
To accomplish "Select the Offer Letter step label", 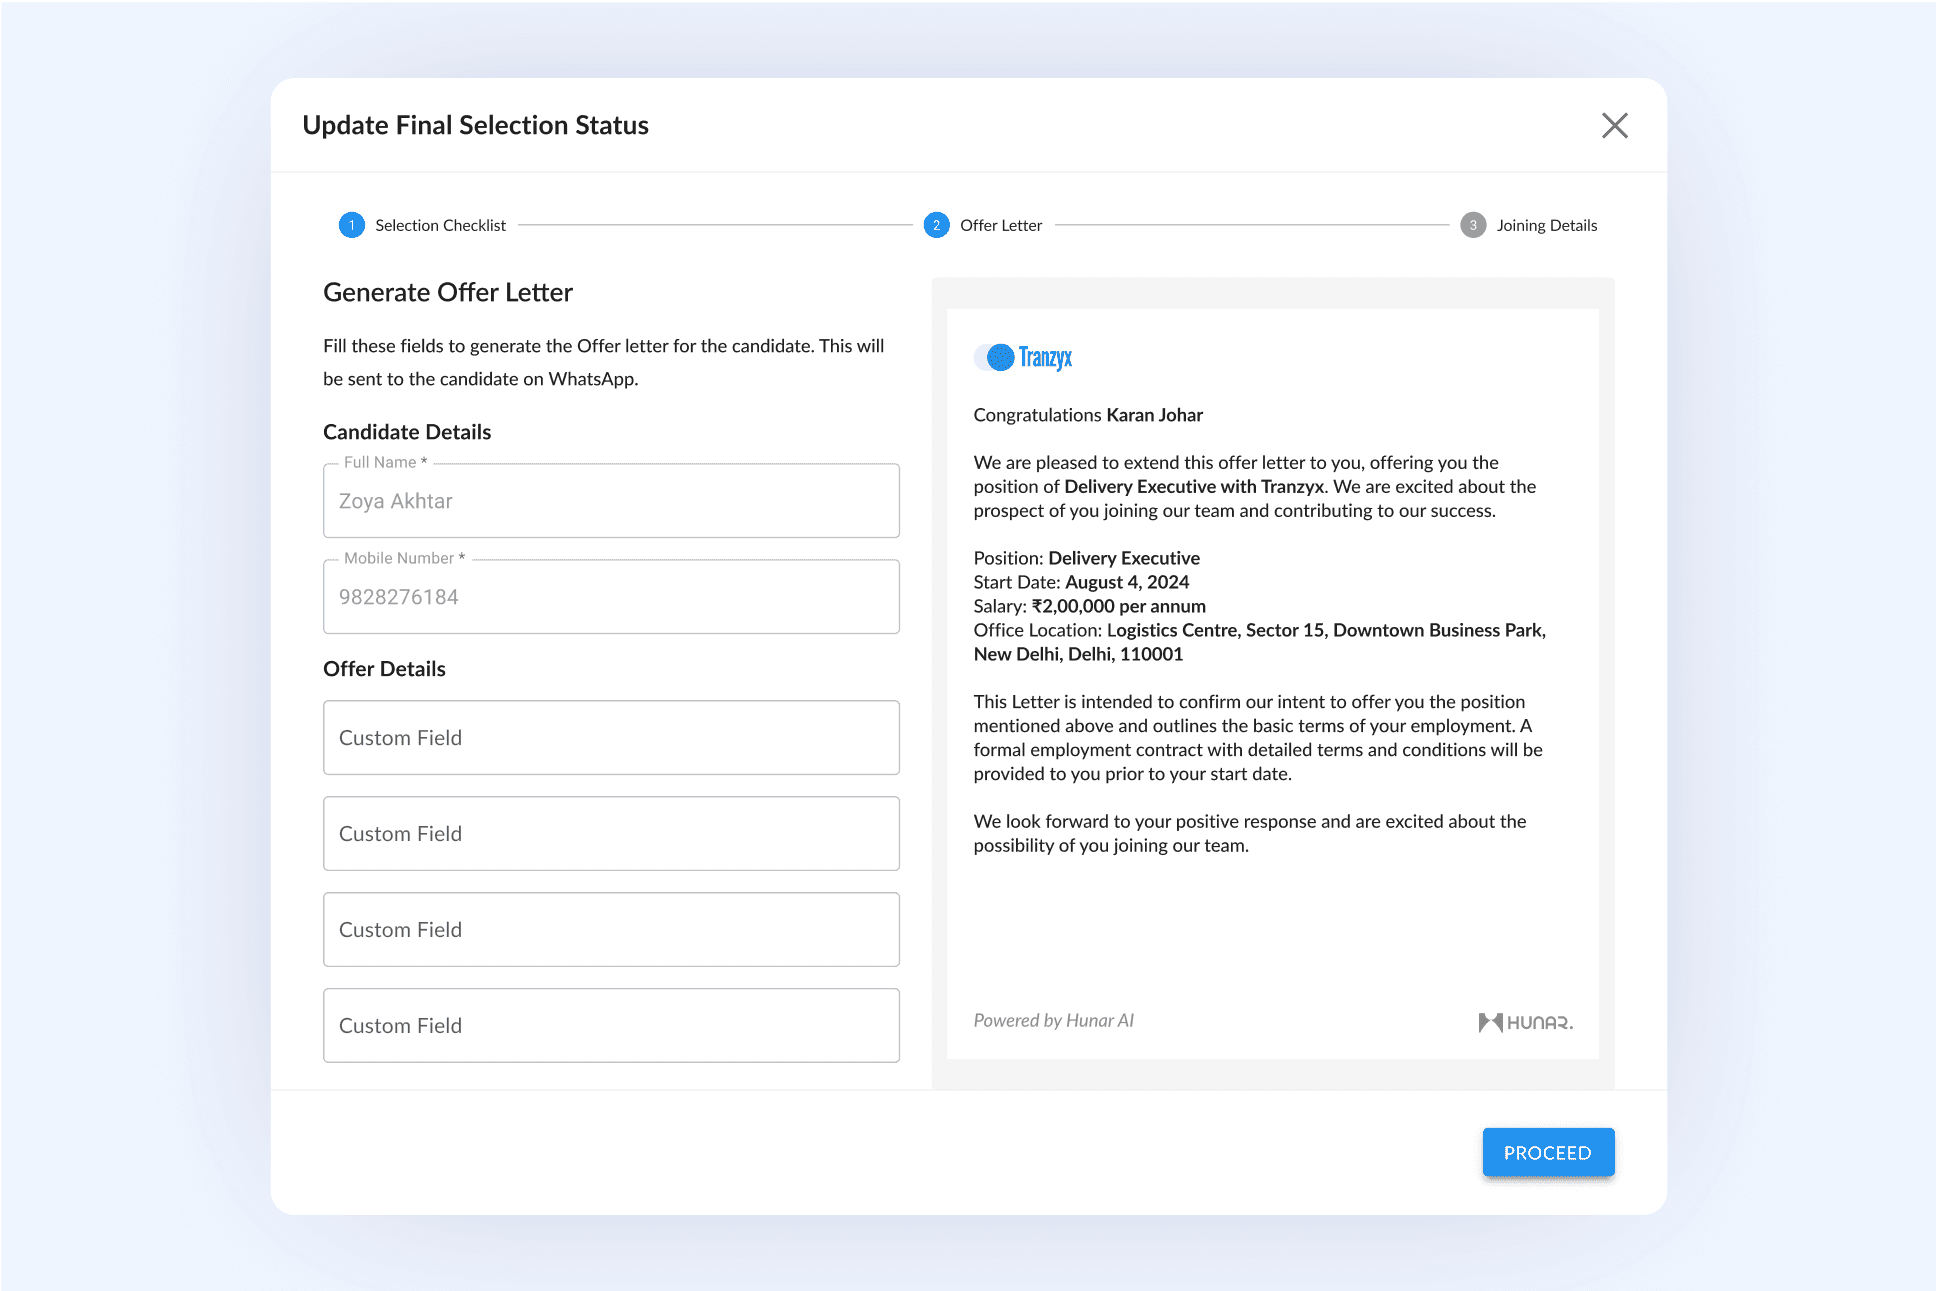I will 1000,225.
